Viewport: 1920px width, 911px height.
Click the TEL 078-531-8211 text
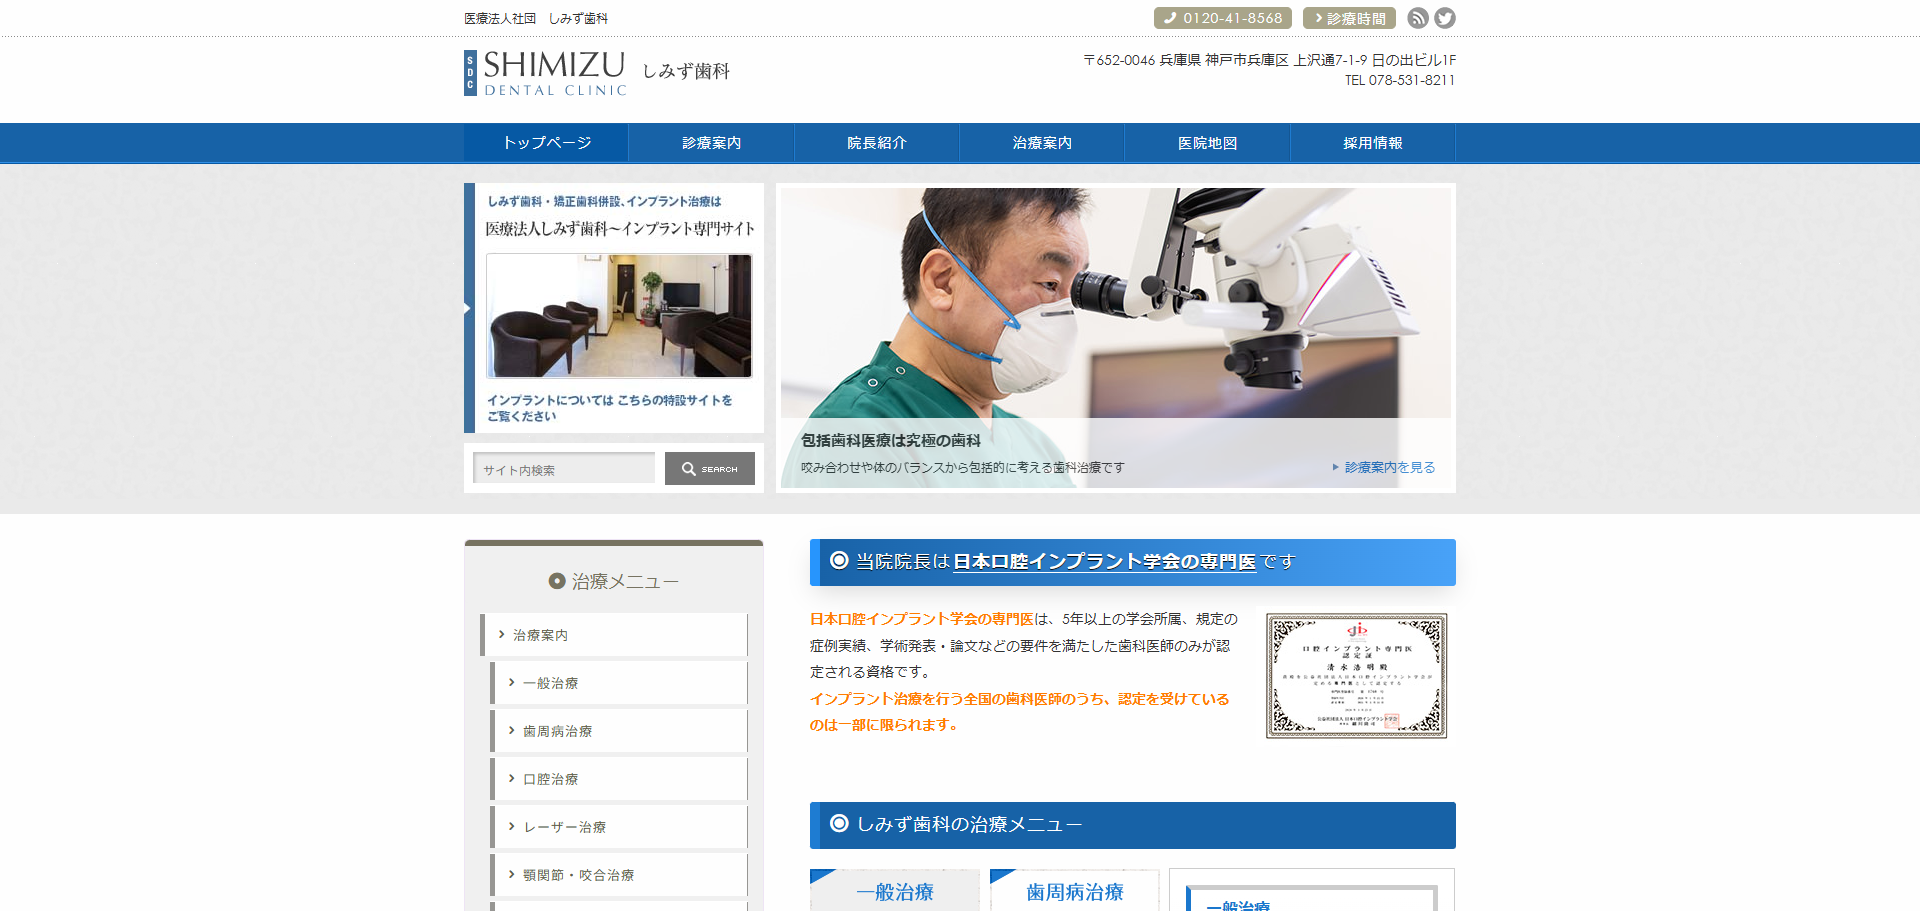point(1400,80)
